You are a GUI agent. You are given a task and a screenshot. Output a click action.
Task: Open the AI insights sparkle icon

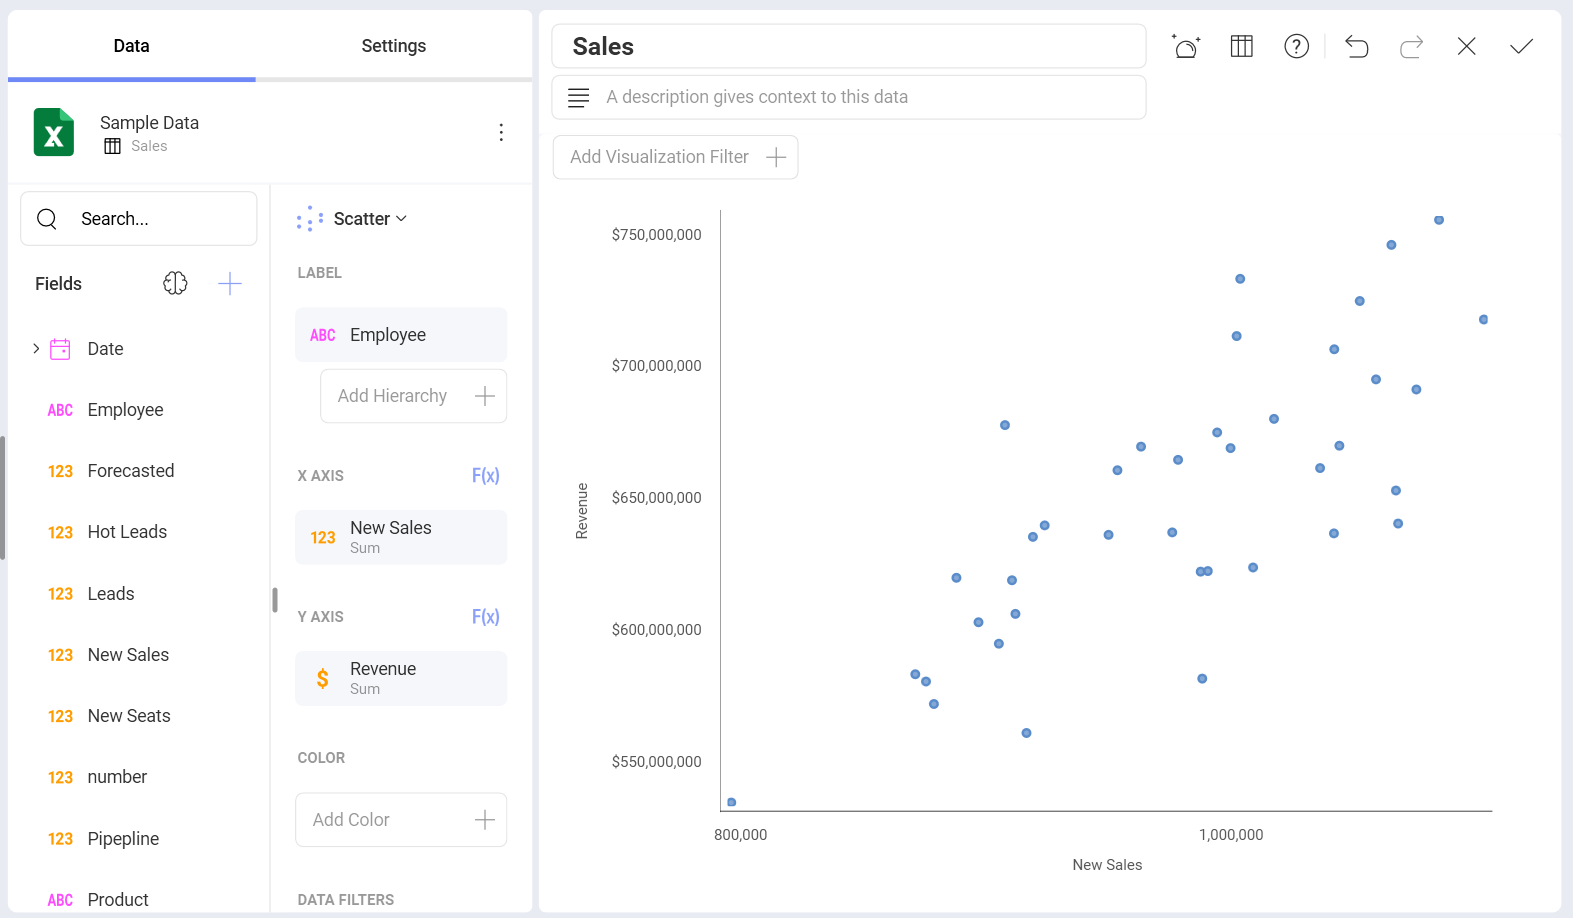[1186, 46]
